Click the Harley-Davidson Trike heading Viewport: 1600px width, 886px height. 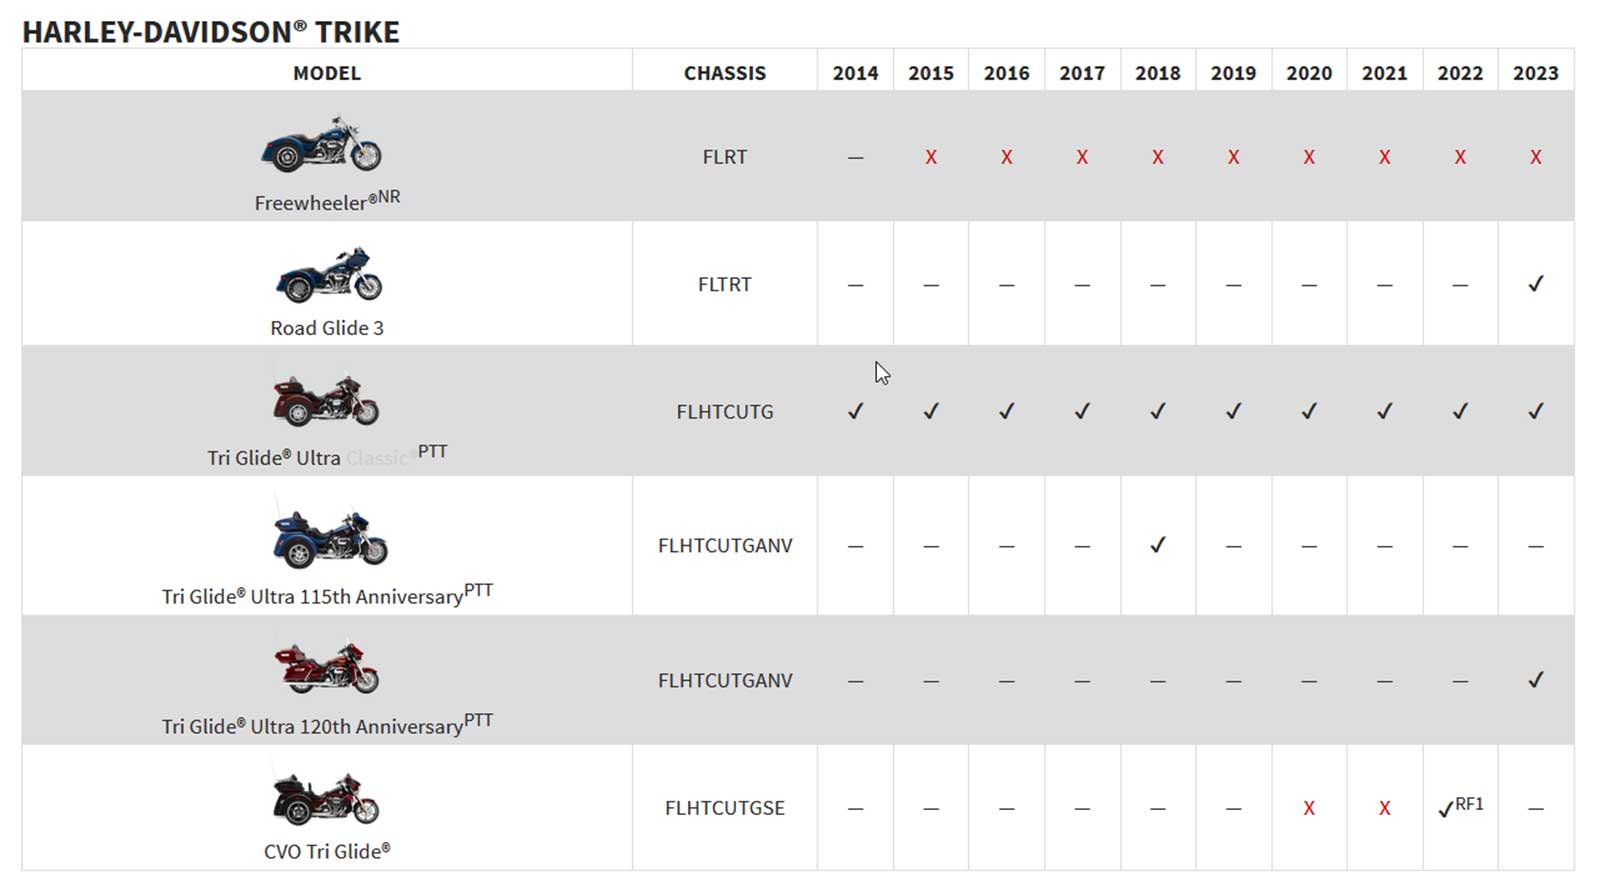tap(211, 32)
